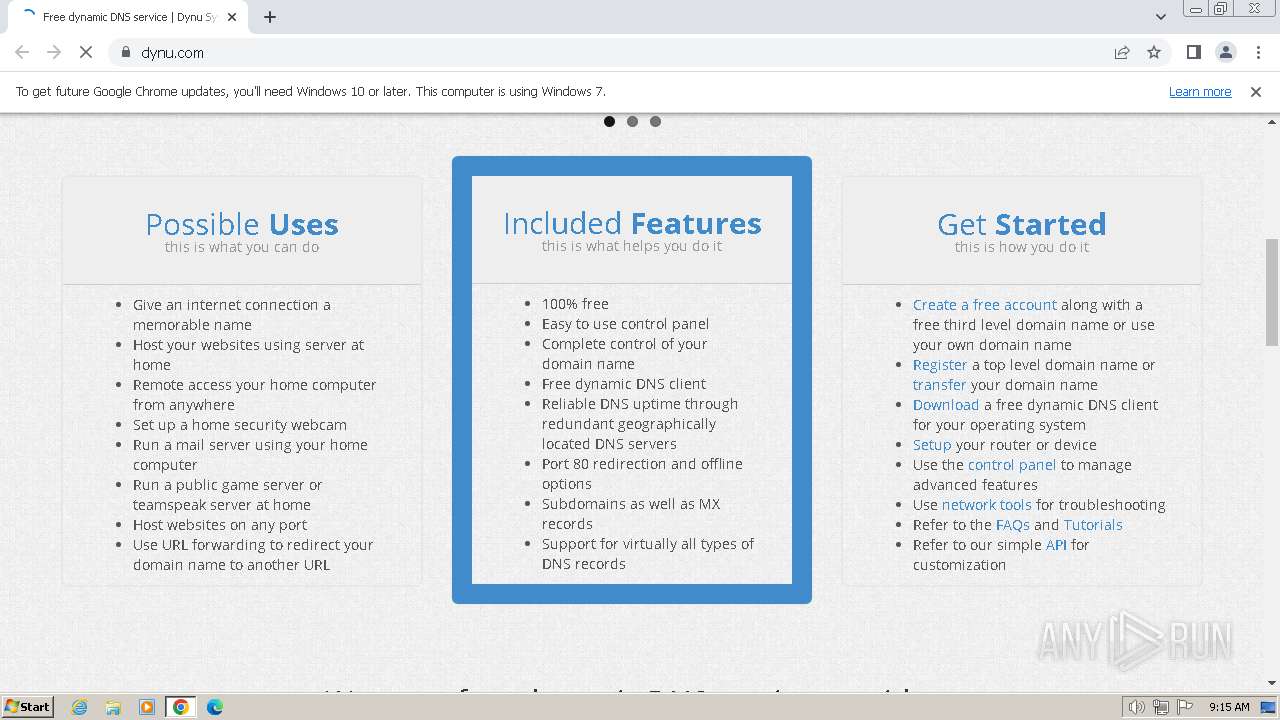Select the second carousel dot
Screen dimensions: 1280x720
click(632, 121)
